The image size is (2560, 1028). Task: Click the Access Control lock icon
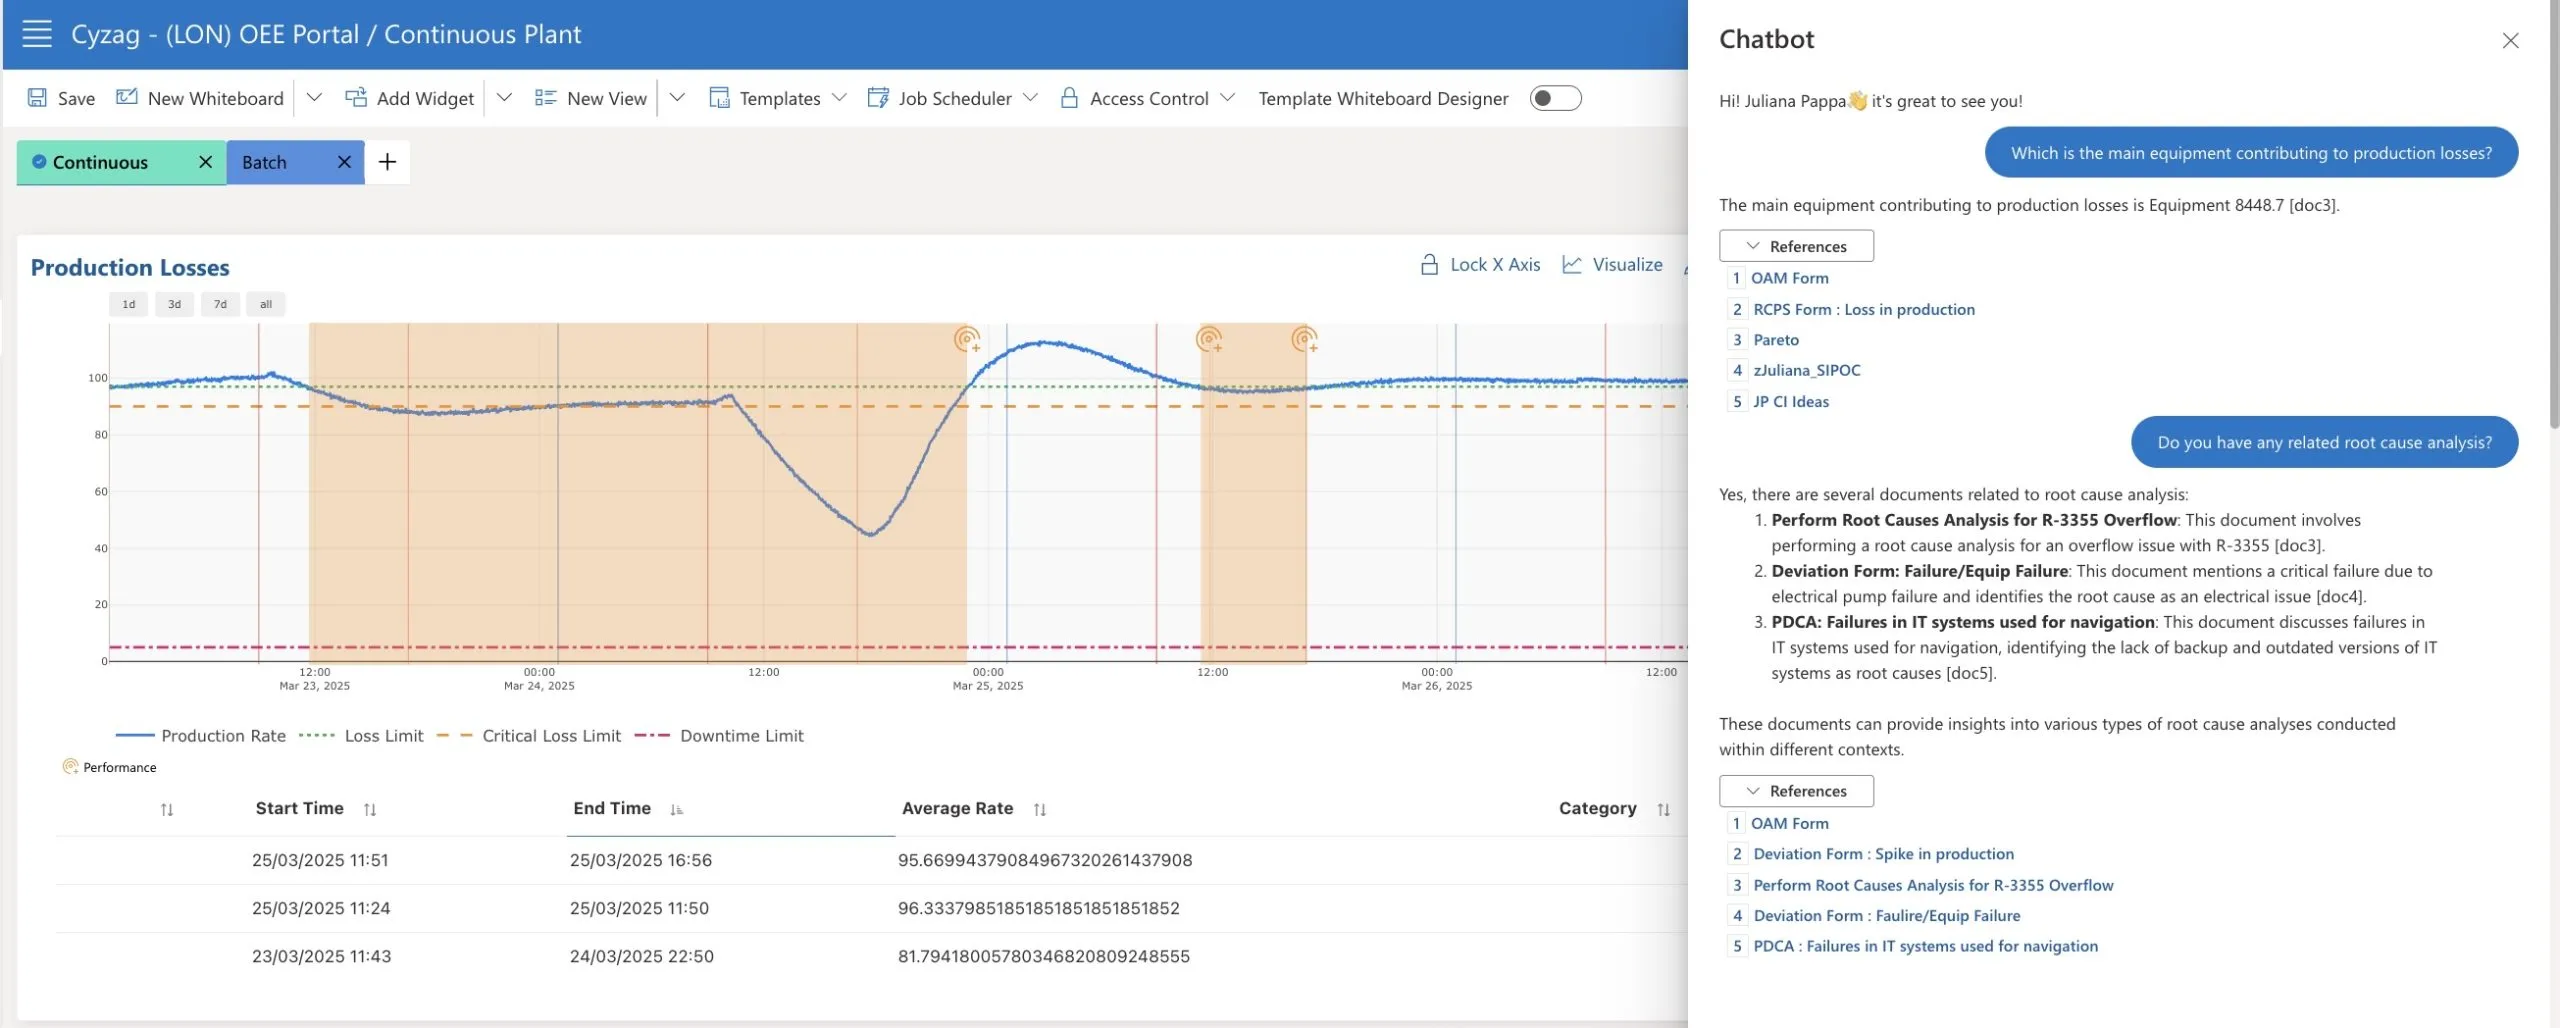tap(1069, 98)
